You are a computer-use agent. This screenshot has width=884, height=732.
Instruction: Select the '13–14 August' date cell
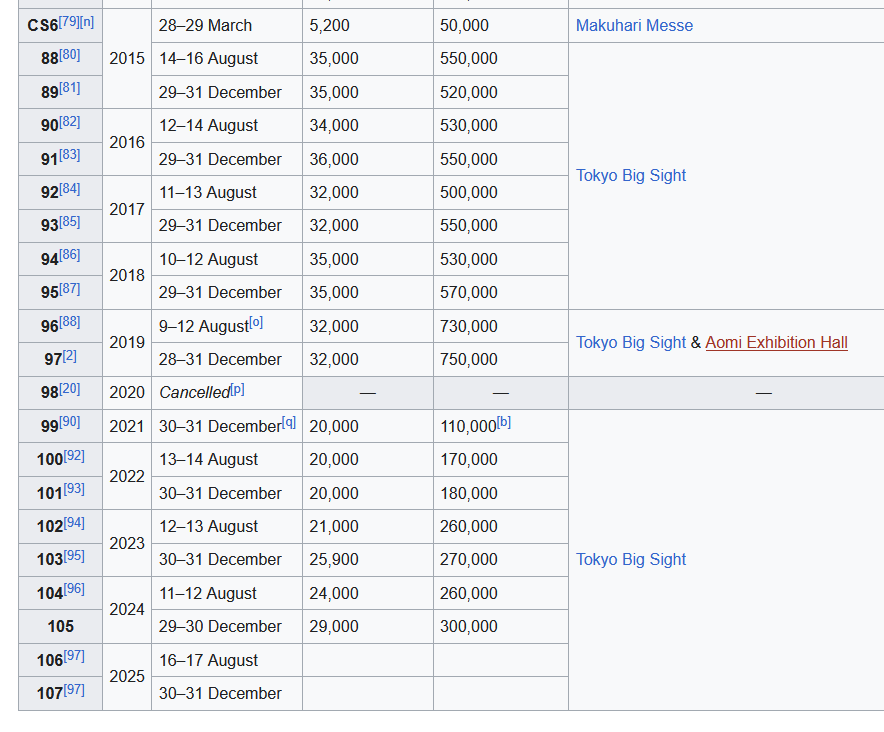pos(227,460)
